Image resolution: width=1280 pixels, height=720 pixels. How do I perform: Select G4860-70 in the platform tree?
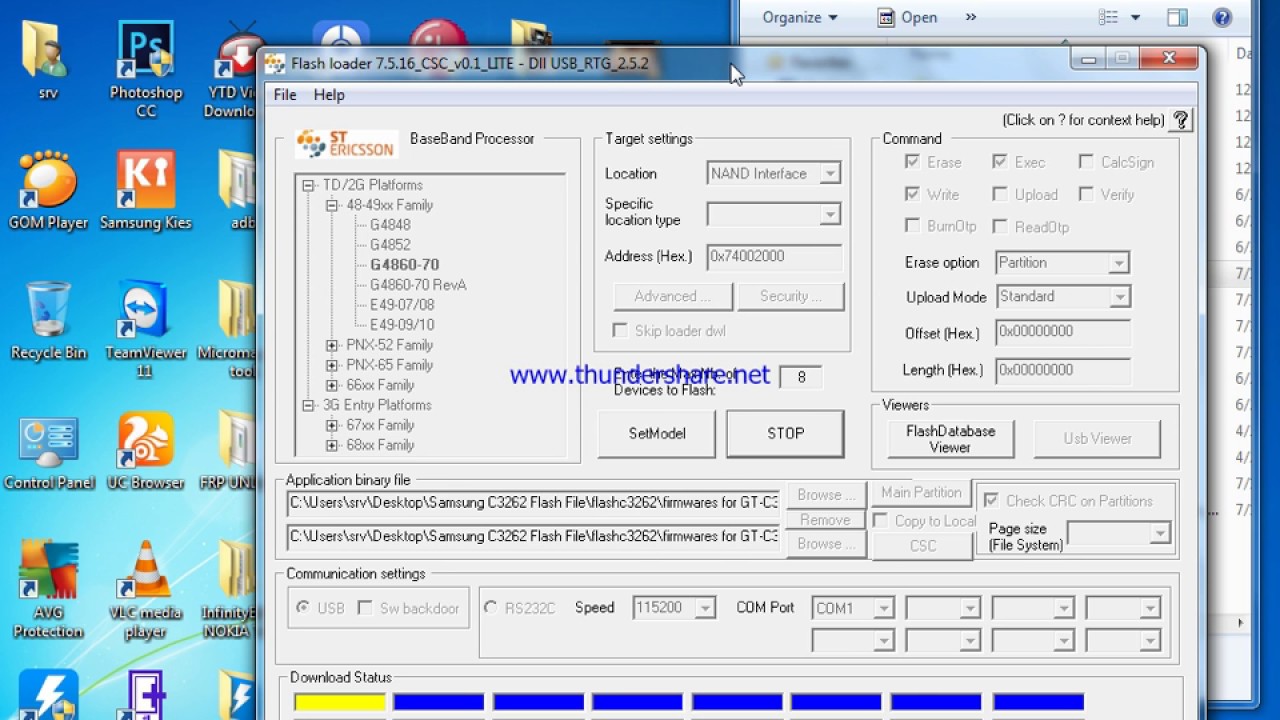pos(404,265)
